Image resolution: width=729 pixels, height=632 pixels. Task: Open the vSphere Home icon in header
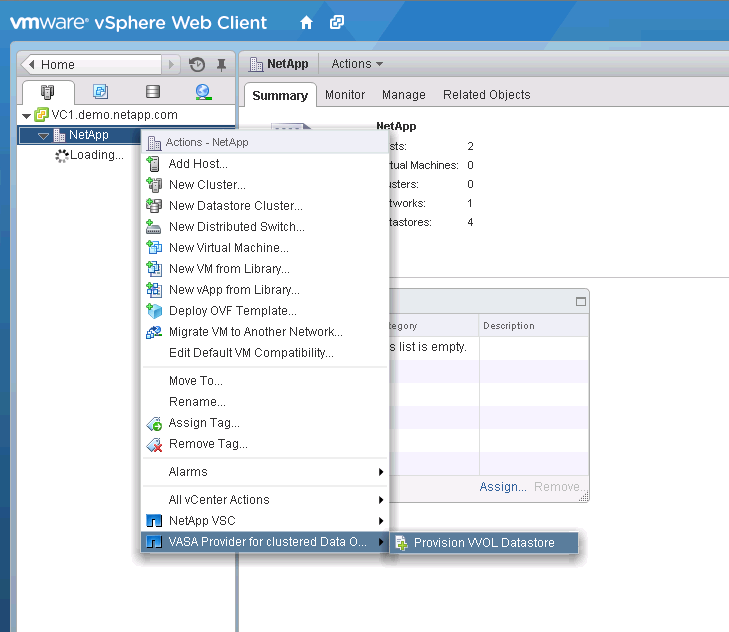(306, 22)
